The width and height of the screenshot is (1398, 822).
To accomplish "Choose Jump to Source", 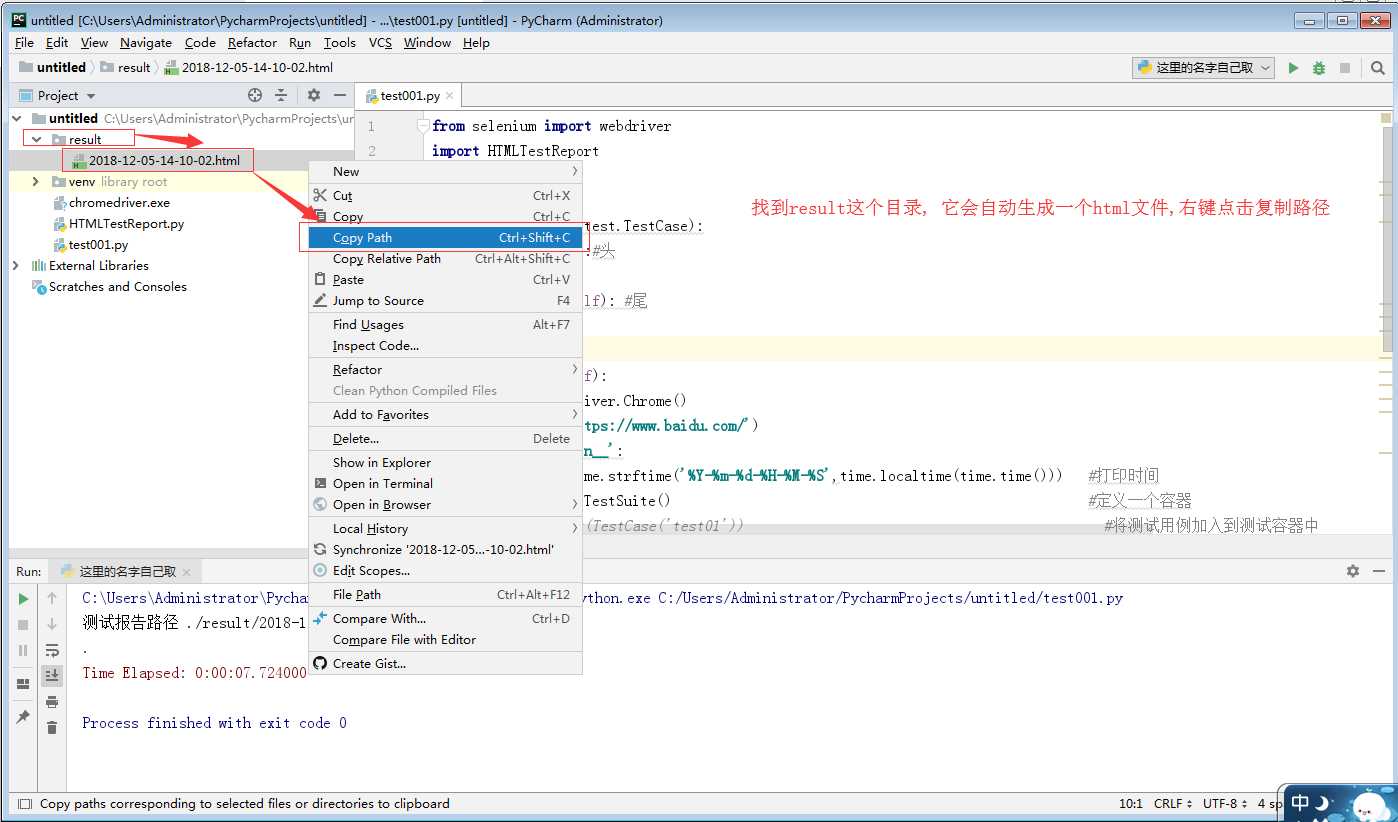I will click(x=446, y=301).
